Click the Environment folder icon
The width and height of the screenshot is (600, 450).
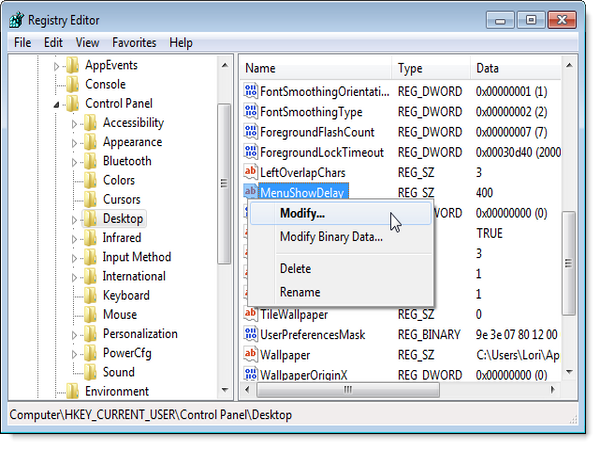(x=71, y=391)
